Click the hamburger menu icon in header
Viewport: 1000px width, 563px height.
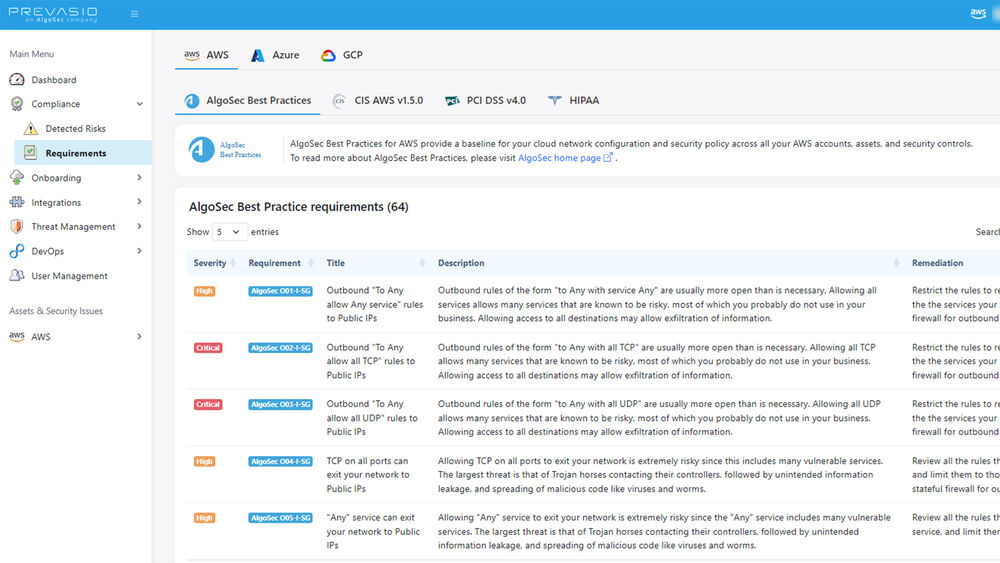click(x=135, y=13)
